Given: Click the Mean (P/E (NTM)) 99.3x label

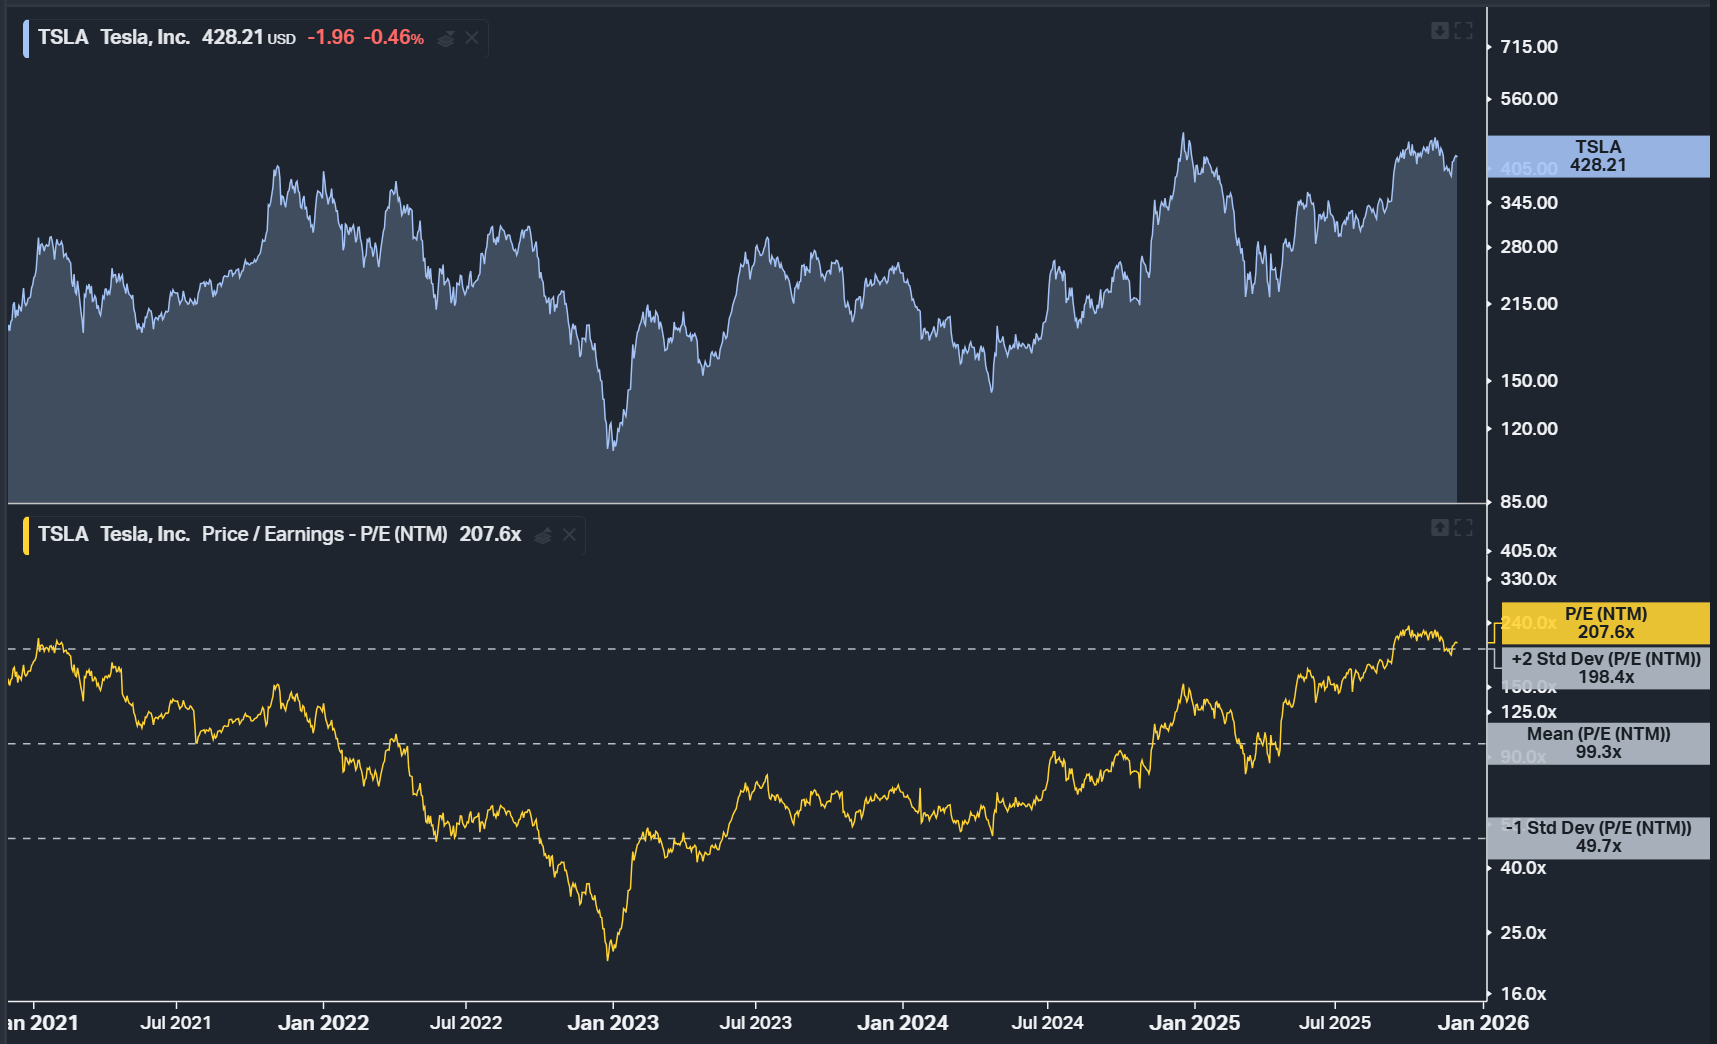Looking at the screenshot, I should point(1598,743).
